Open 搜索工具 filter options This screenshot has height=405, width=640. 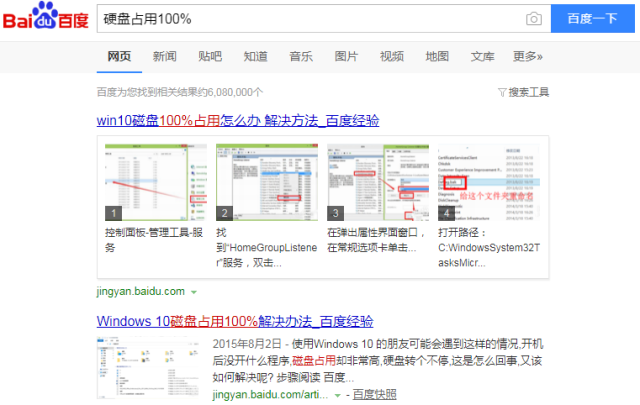click(524, 92)
